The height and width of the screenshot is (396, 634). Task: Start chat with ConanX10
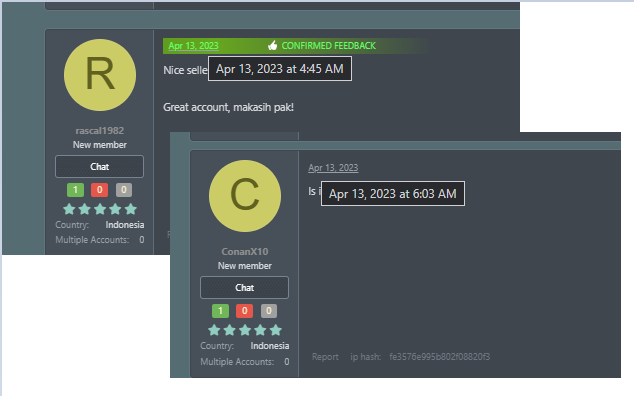pos(244,288)
